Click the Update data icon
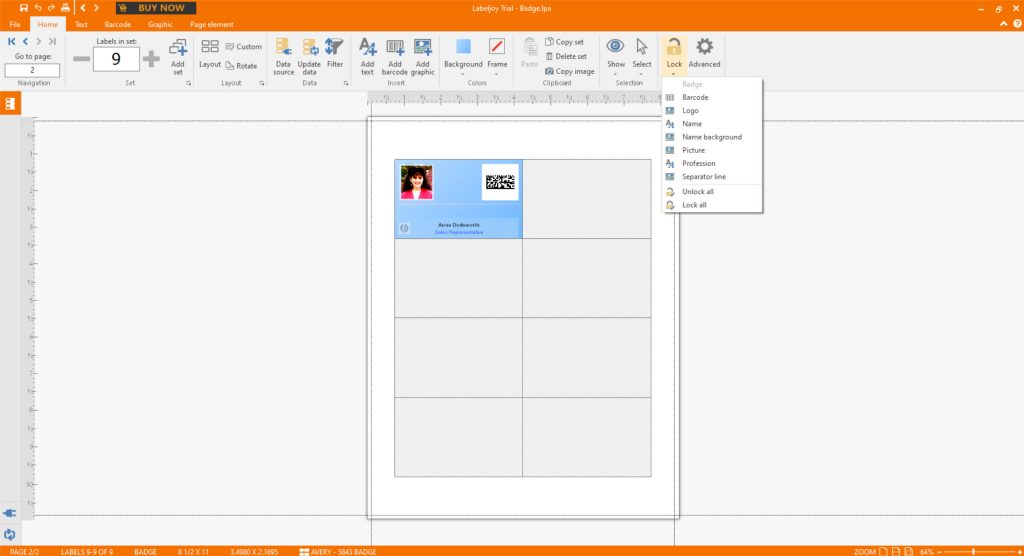The height and width of the screenshot is (556, 1024). [x=310, y=48]
